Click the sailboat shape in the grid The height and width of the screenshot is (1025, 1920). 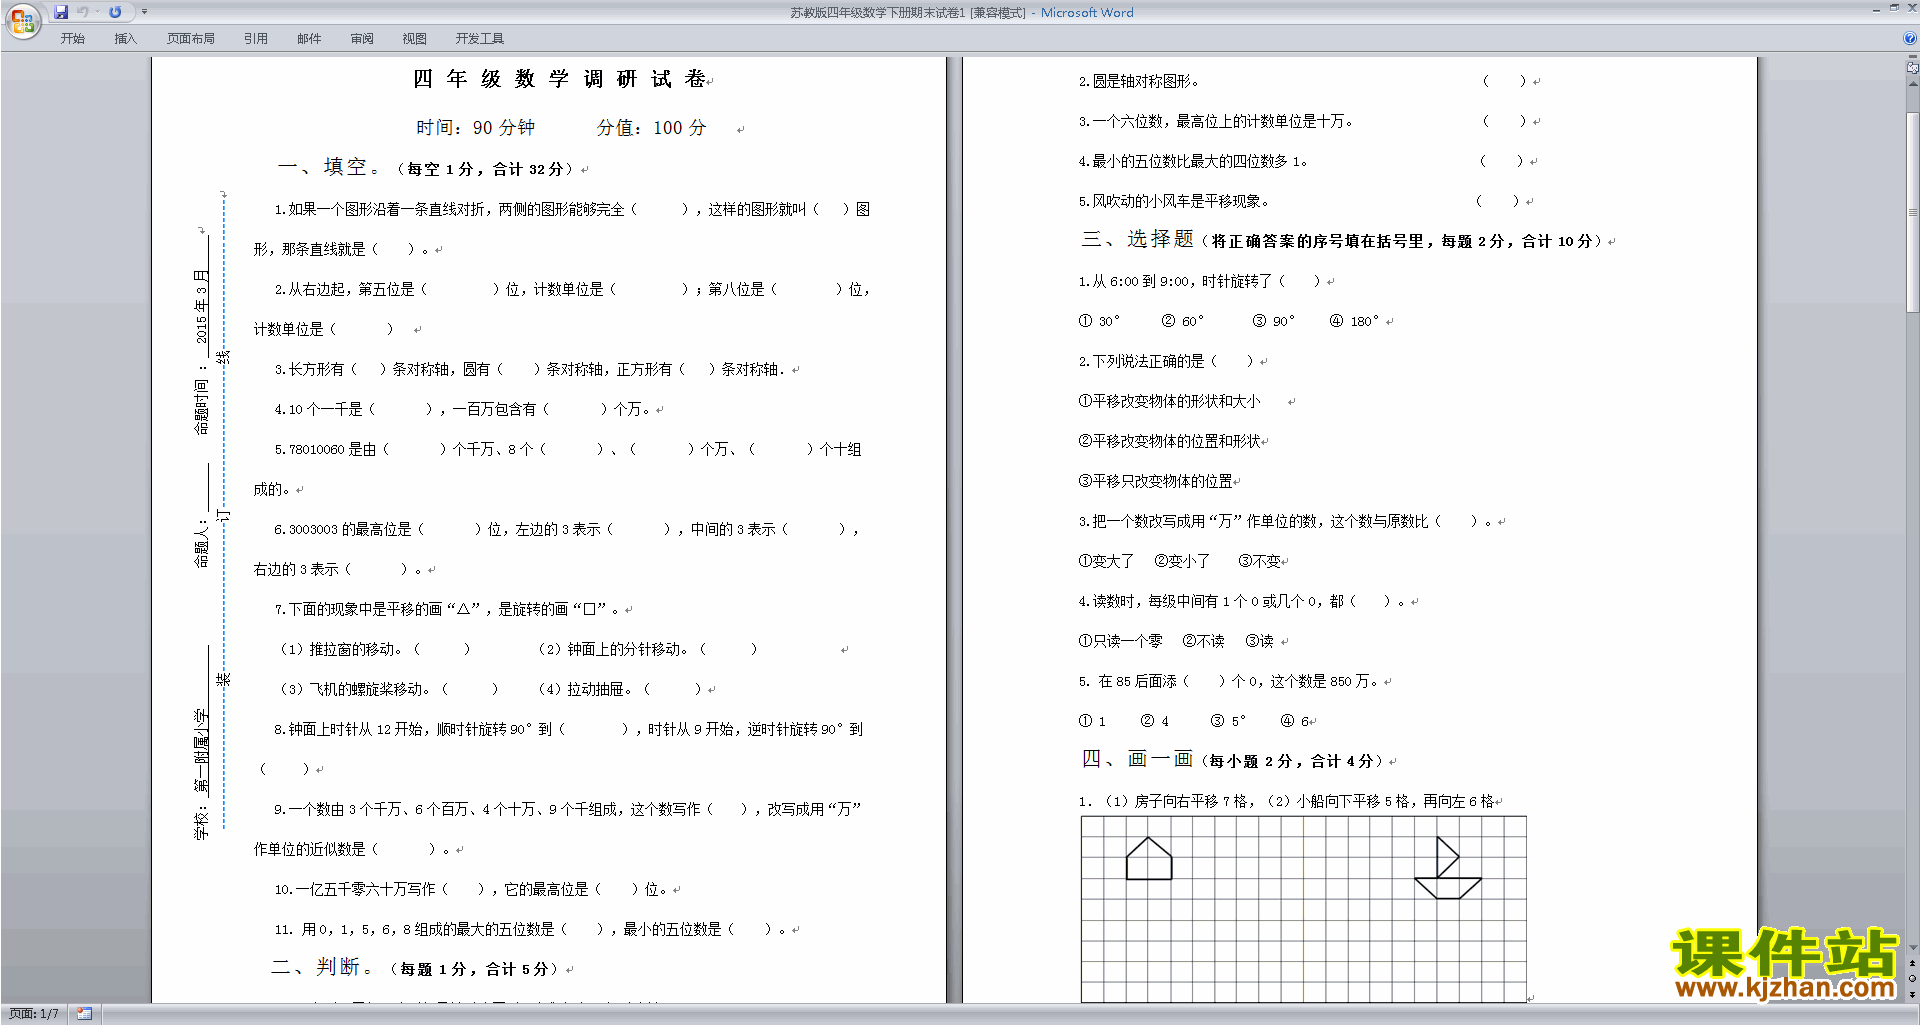click(1447, 868)
